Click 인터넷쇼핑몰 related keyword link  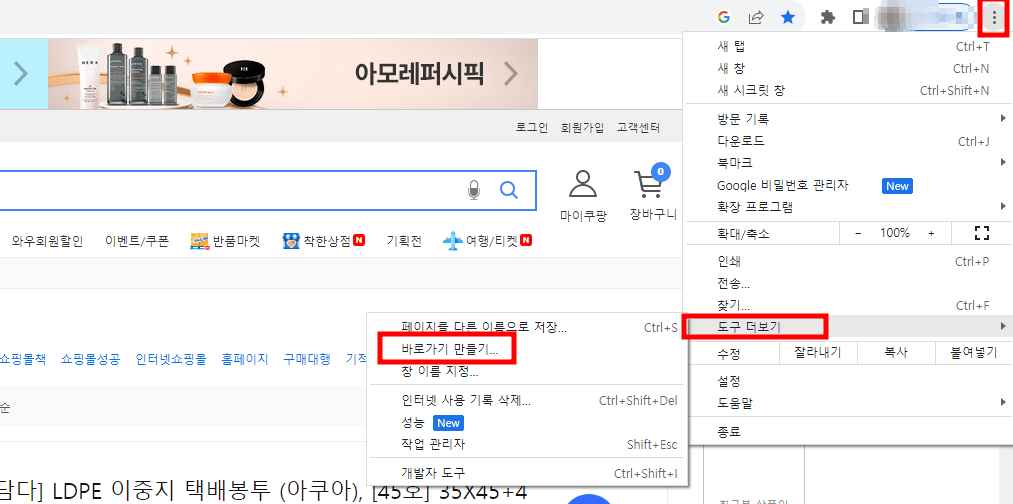pyautogui.click(x=171, y=359)
